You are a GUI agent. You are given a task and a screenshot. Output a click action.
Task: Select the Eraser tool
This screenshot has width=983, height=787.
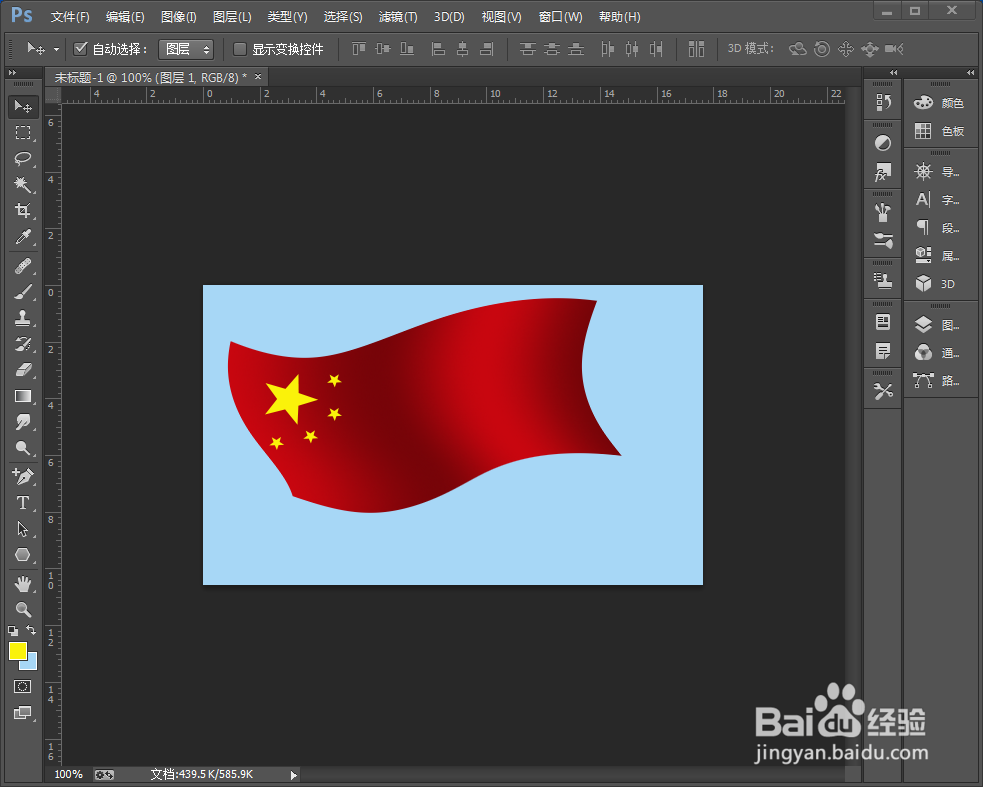23,370
